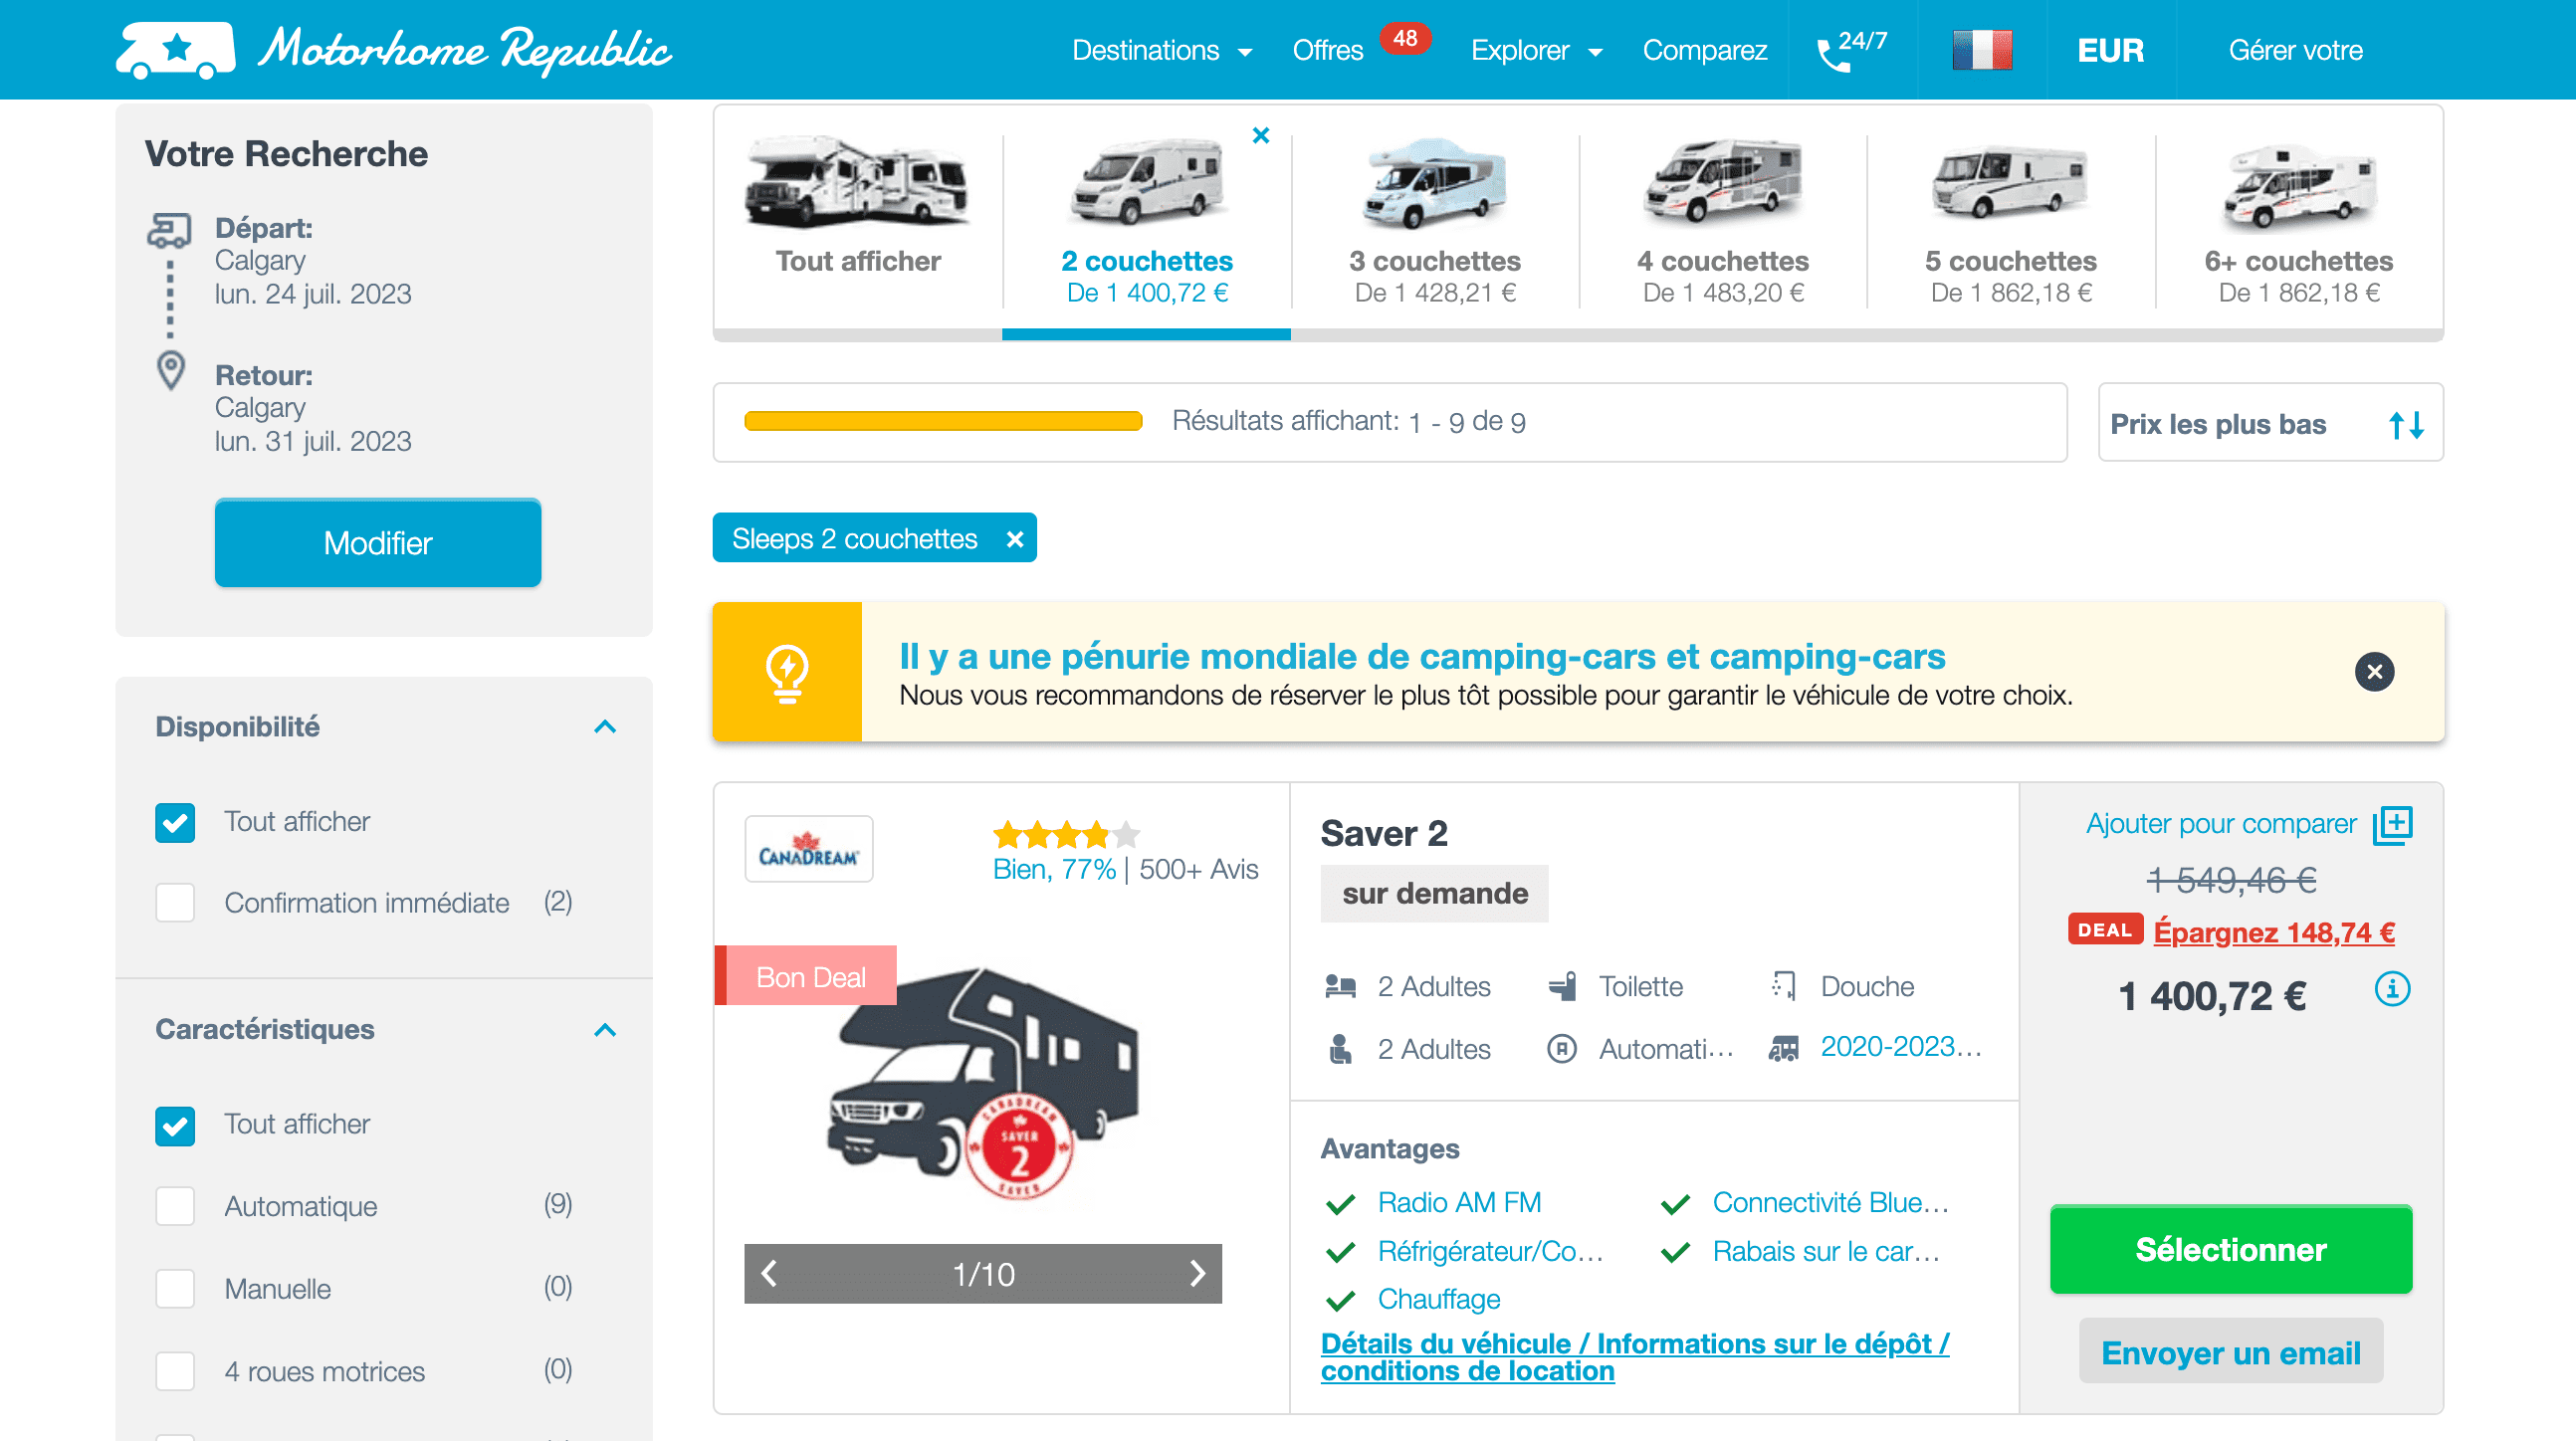Click the Toilette feature icon

point(1562,987)
